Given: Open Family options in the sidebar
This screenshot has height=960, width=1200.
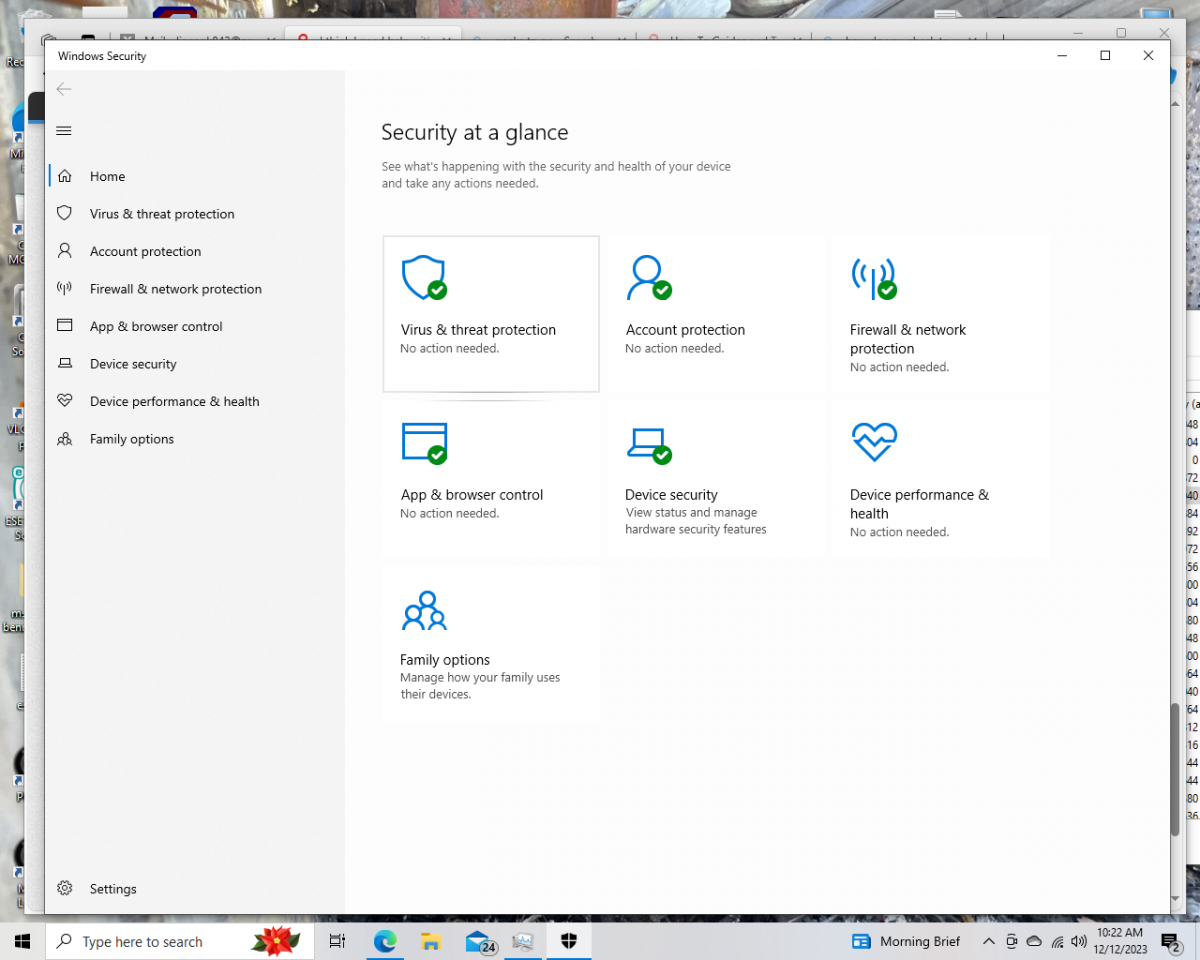Looking at the screenshot, I should [x=195, y=439].
